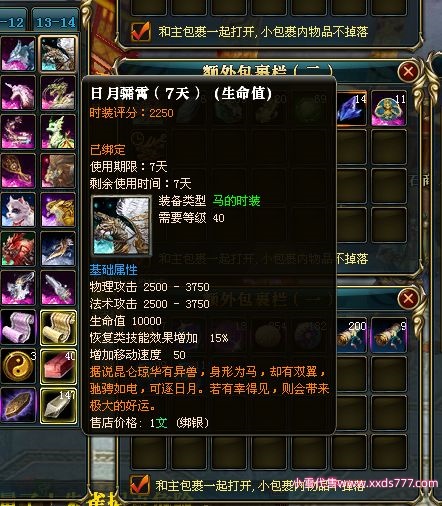Click the white crystal item stacked 147
The width and height of the screenshot is (442, 506).
[x=58, y=405]
